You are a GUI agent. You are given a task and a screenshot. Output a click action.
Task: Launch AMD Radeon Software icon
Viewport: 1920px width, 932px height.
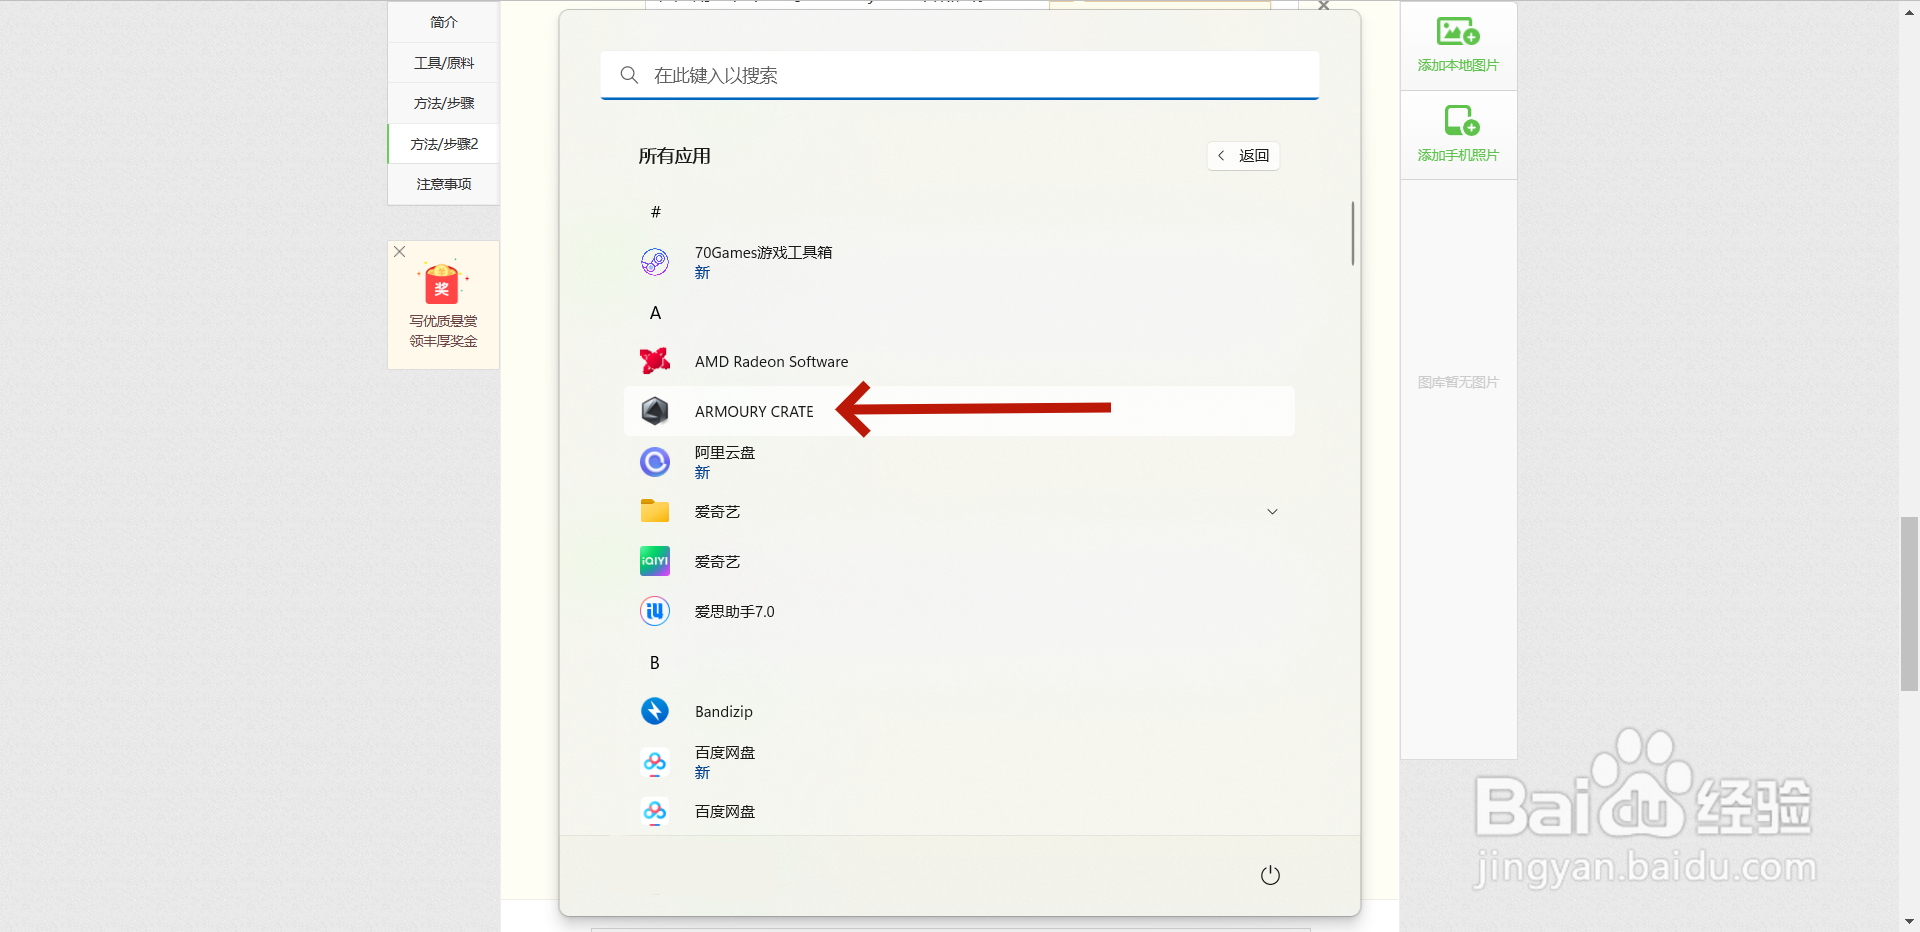(x=655, y=361)
